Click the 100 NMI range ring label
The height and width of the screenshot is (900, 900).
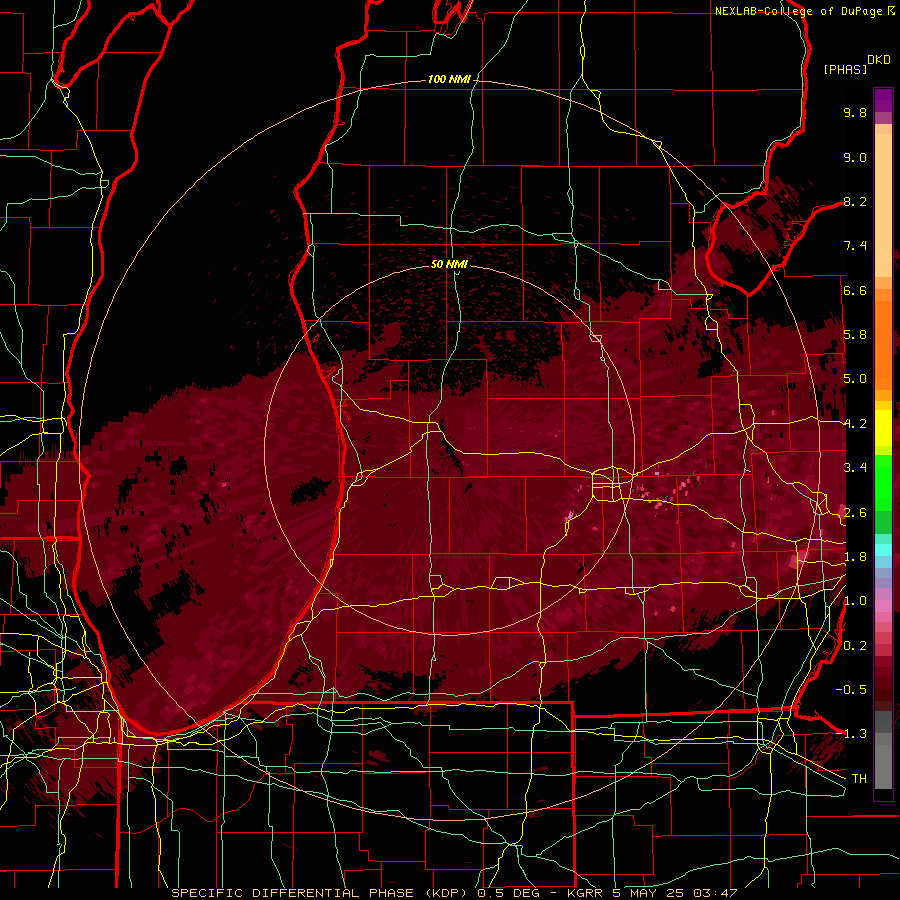tap(449, 79)
